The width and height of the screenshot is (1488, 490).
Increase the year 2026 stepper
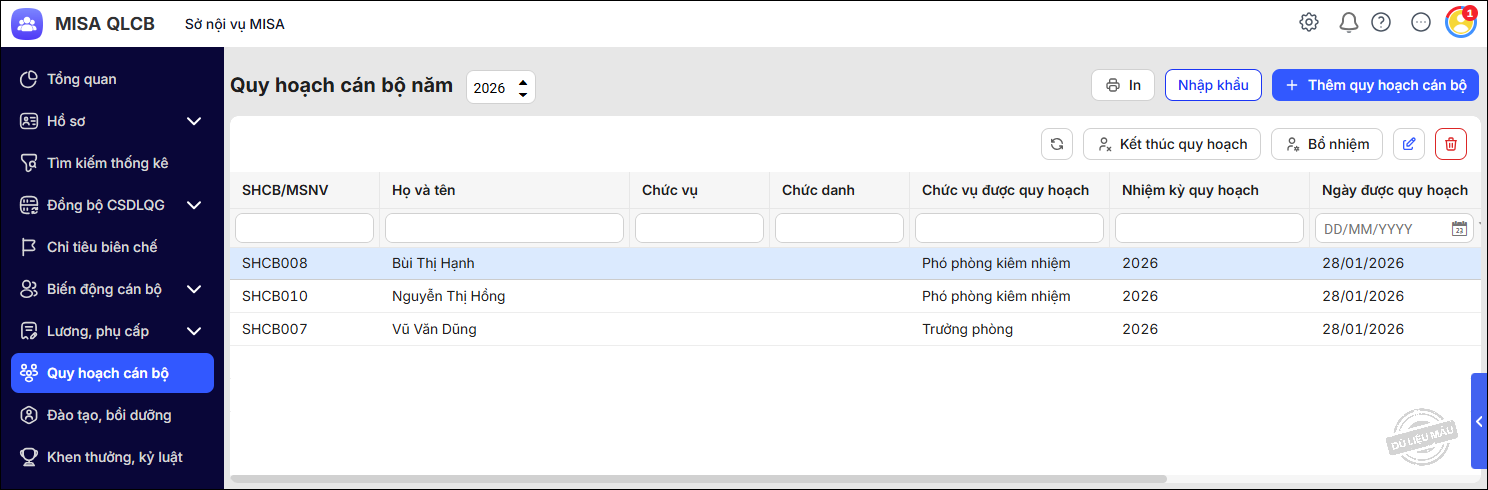point(522,80)
